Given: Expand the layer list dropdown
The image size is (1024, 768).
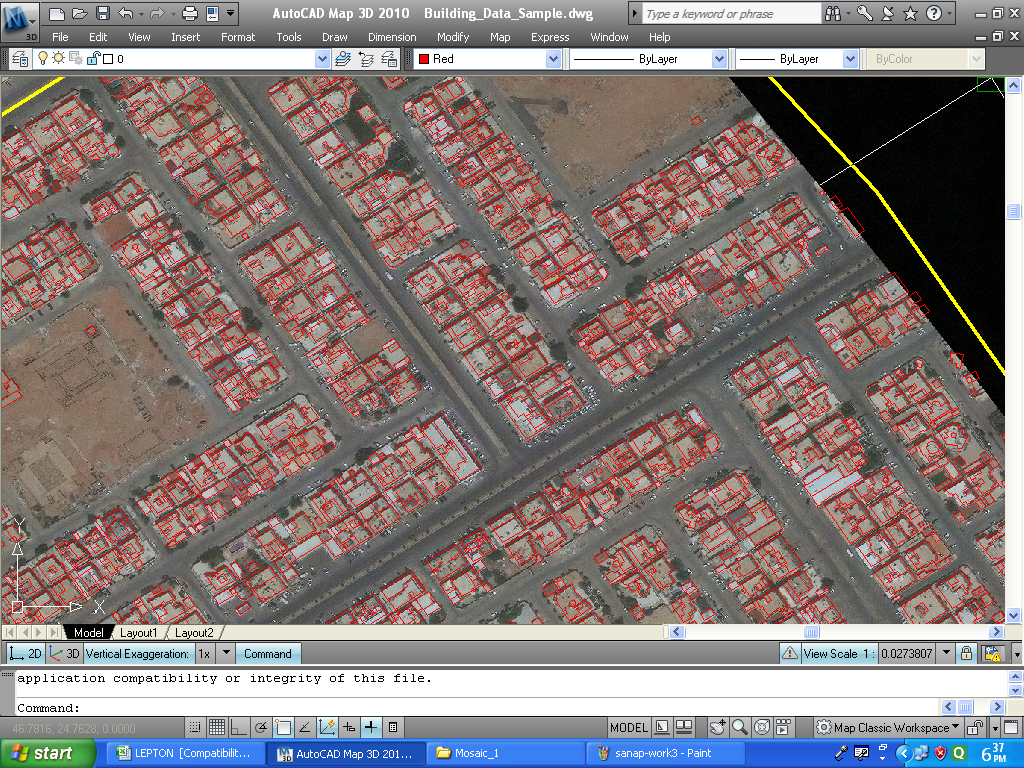Looking at the screenshot, I should pyautogui.click(x=322, y=59).
